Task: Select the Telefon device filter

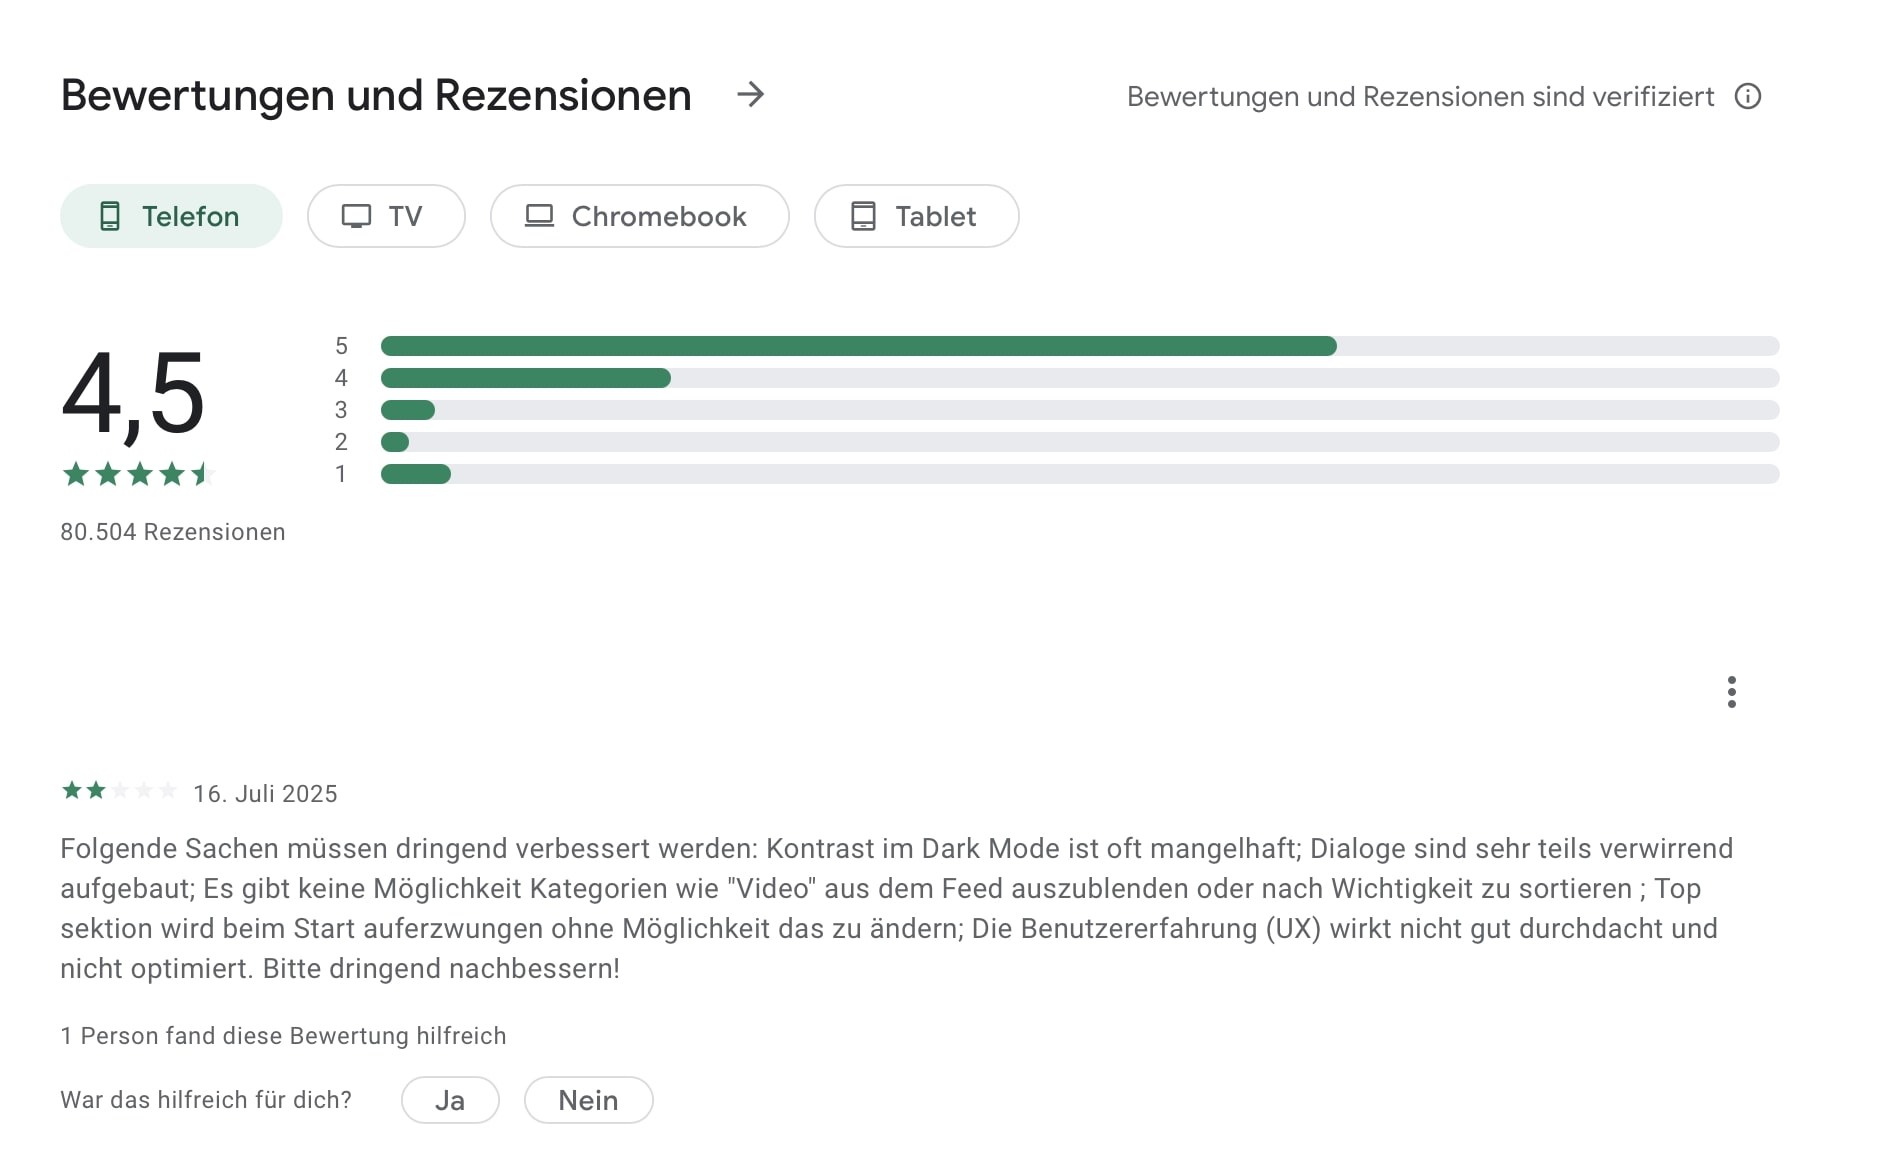Action: (171, 216)
